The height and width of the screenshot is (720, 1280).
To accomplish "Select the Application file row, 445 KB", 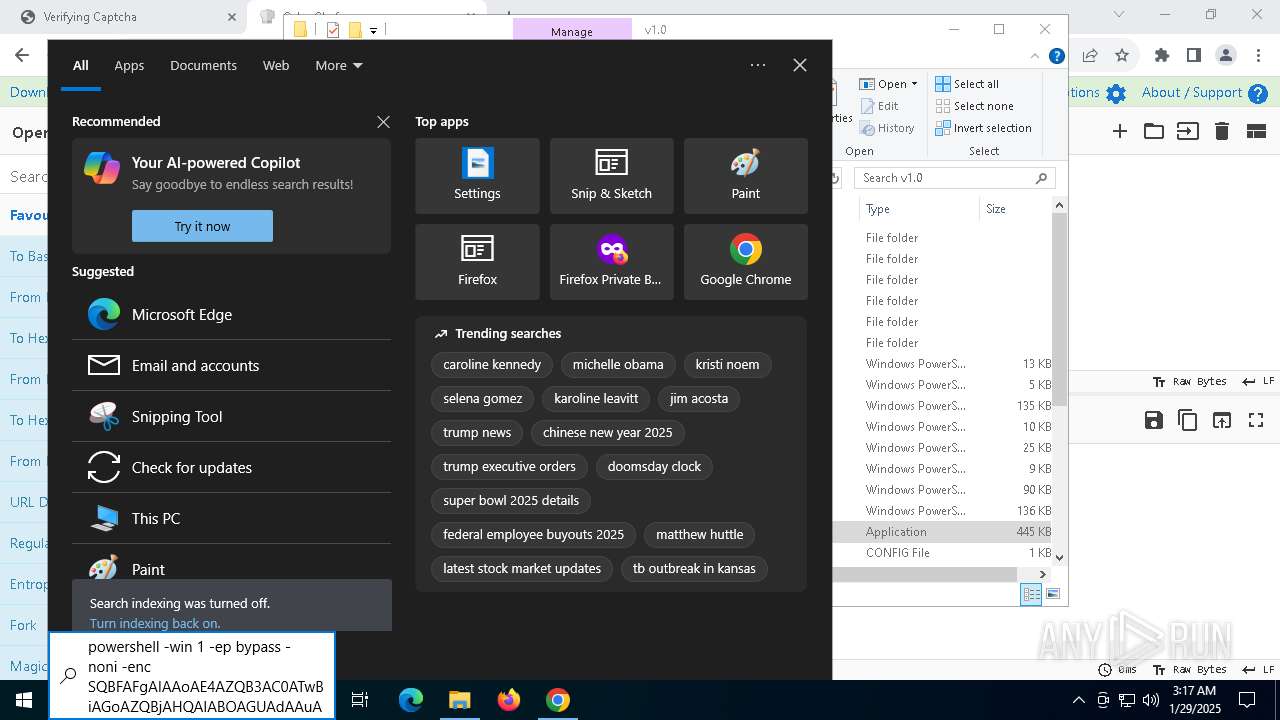I will click(x=944, y=532).
